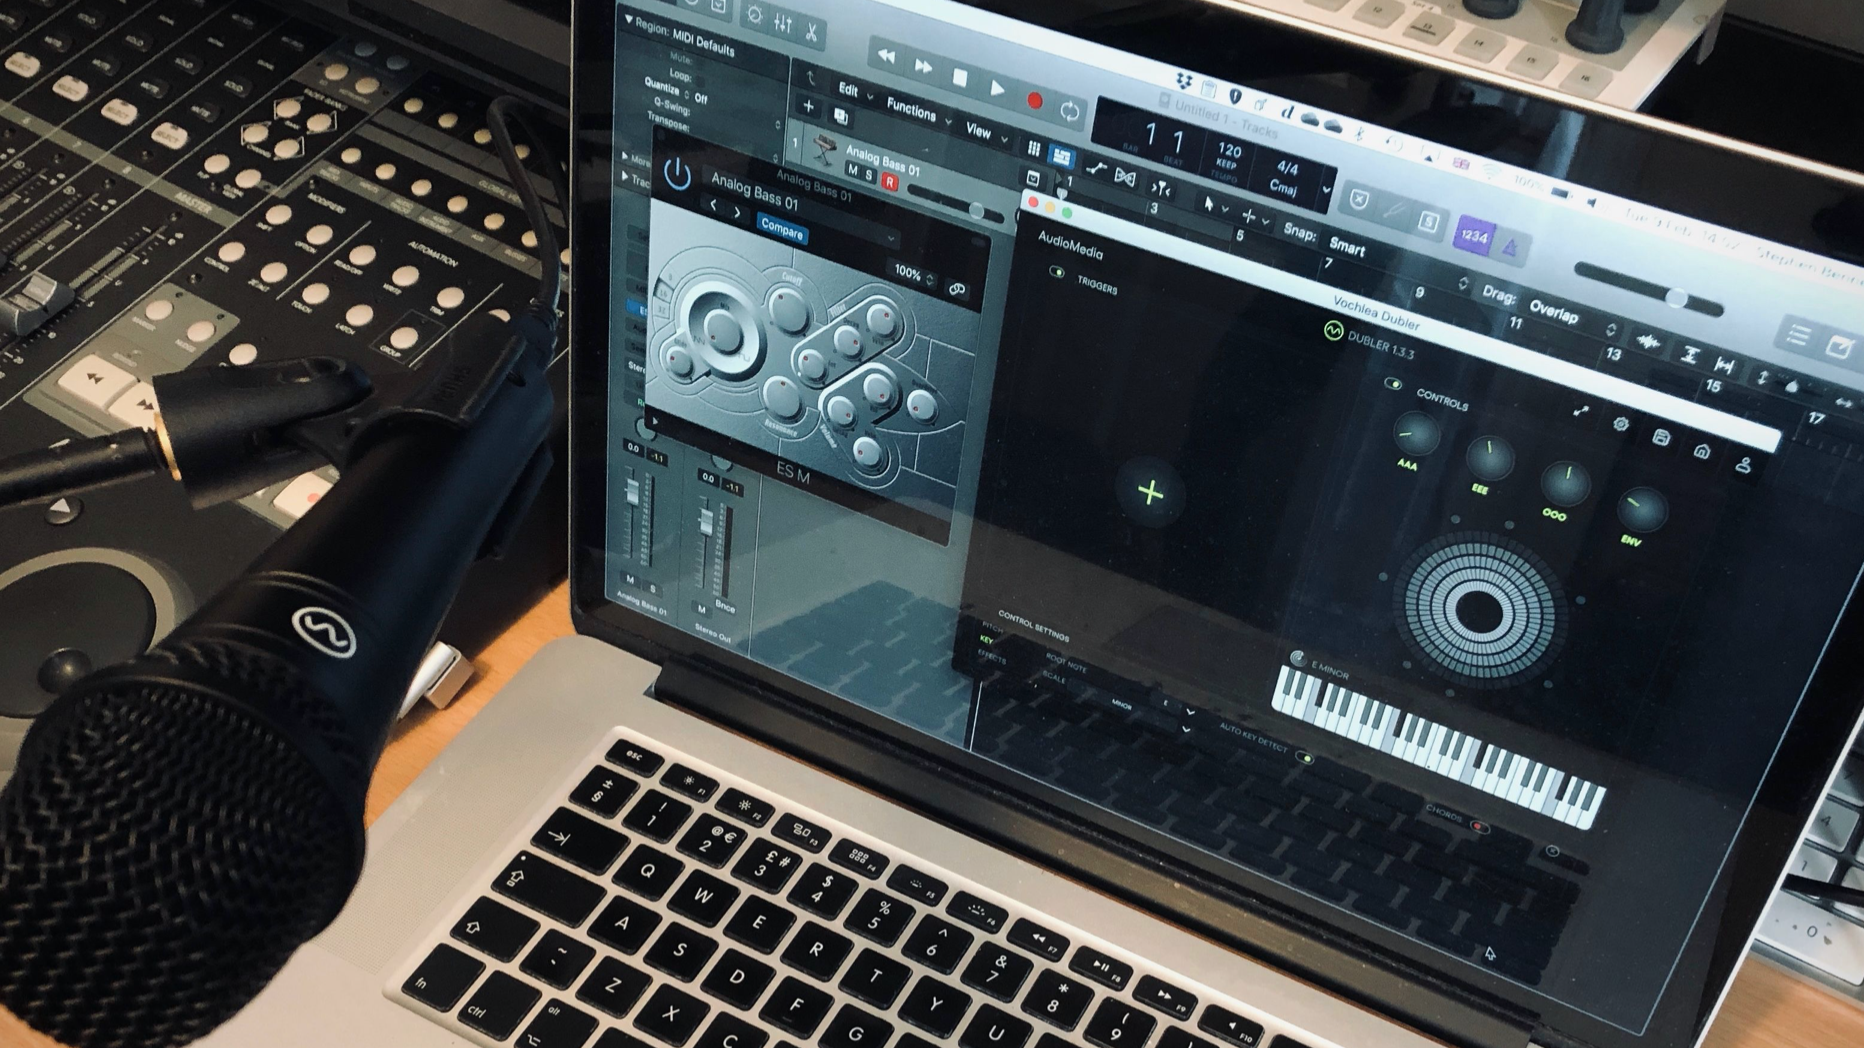1864x1048 pixels.
Task: Click the green plus to add trigger
Action: tap(1150, 492)
